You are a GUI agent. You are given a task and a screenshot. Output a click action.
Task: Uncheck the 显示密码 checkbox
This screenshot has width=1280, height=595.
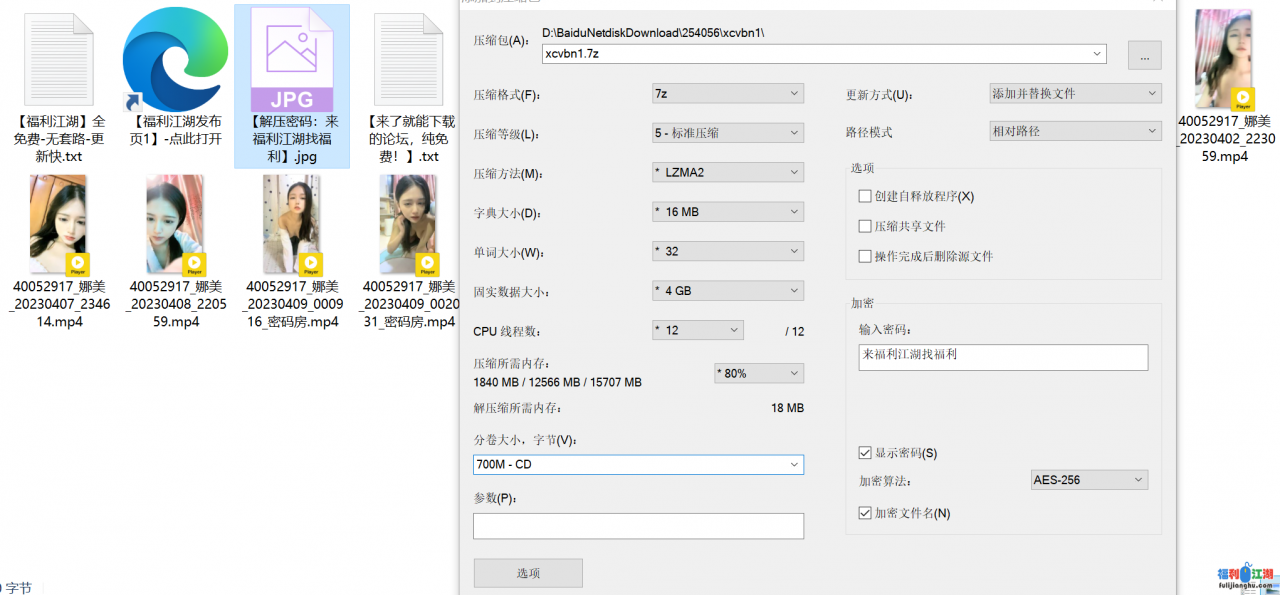coord(864,452)
